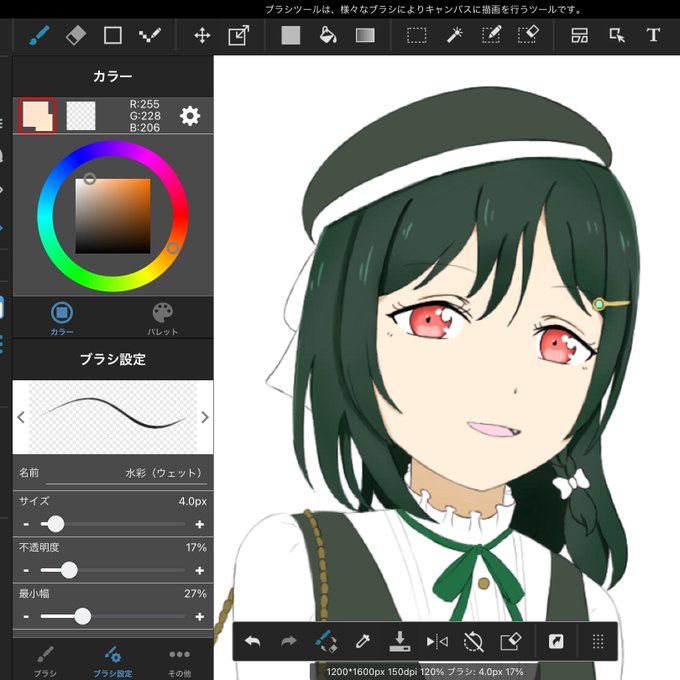Click the サイズ slider handle
The width and height of the screenshot is (680, 680).
56,524
